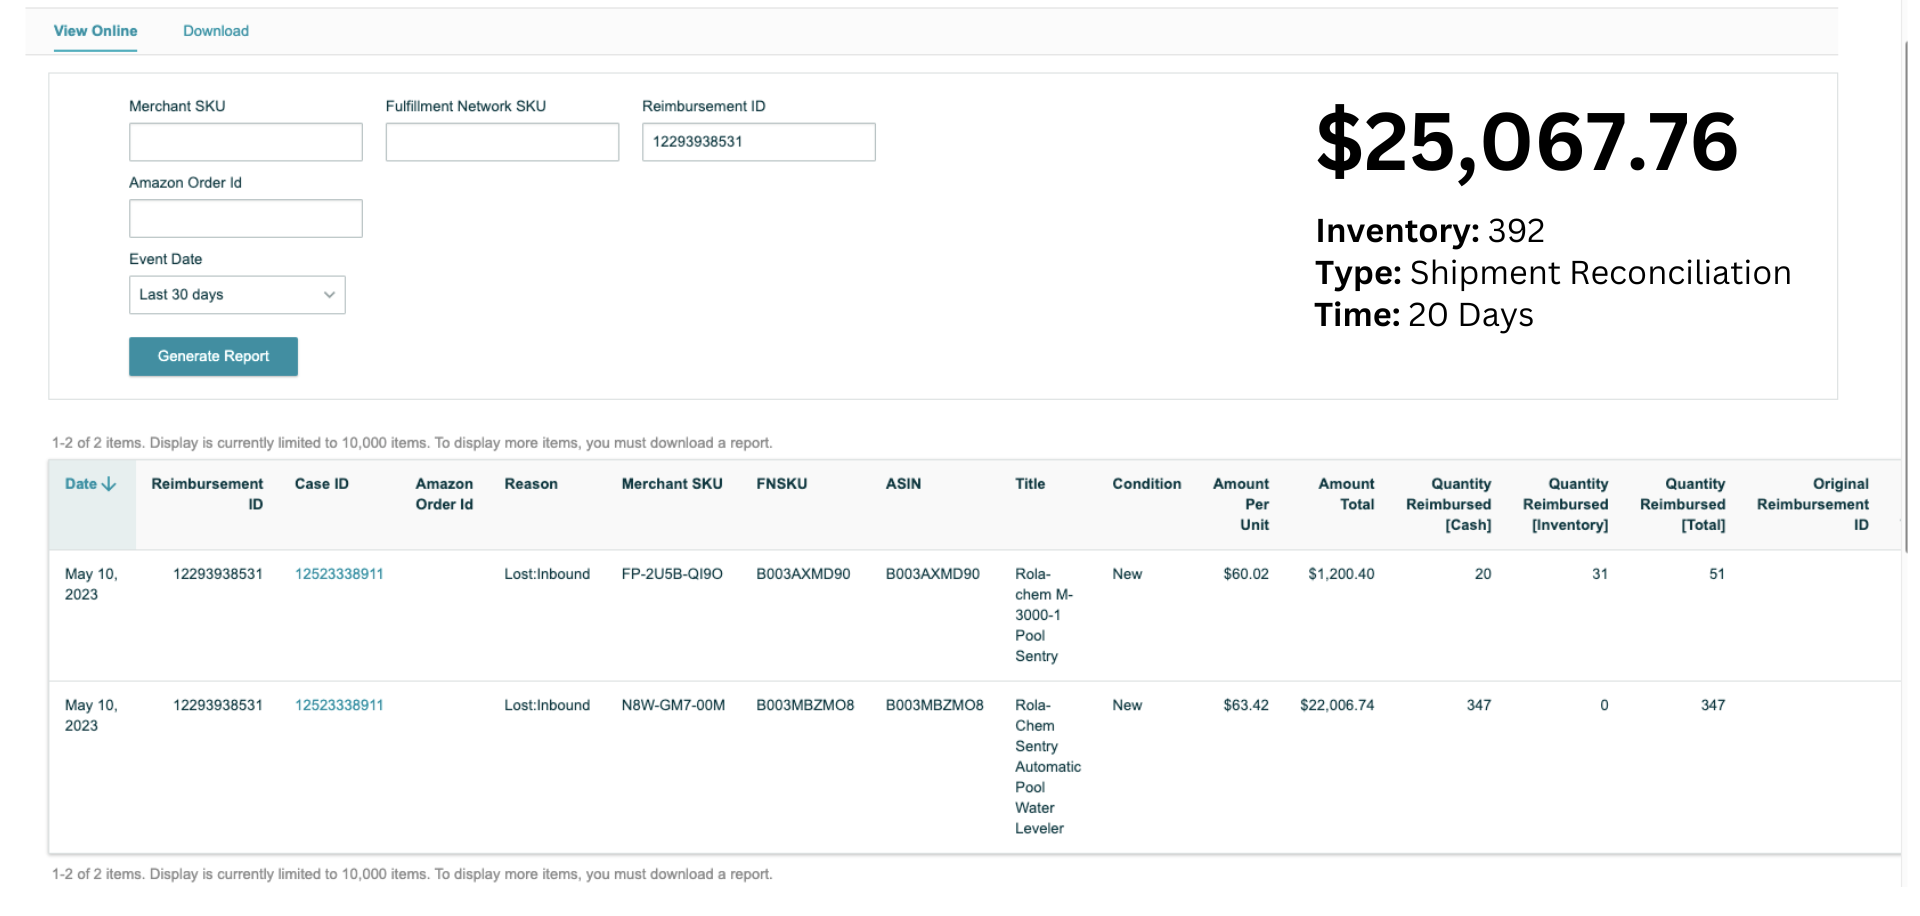Image resolution: width=1920 pixels, height=916 pixels.
Task: Click the Reimbursement ID column header
Action: [207, 494]
